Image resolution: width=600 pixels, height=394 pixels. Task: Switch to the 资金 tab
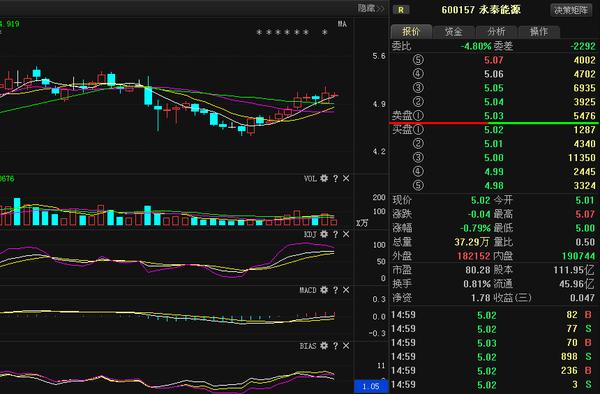point(453,32)
